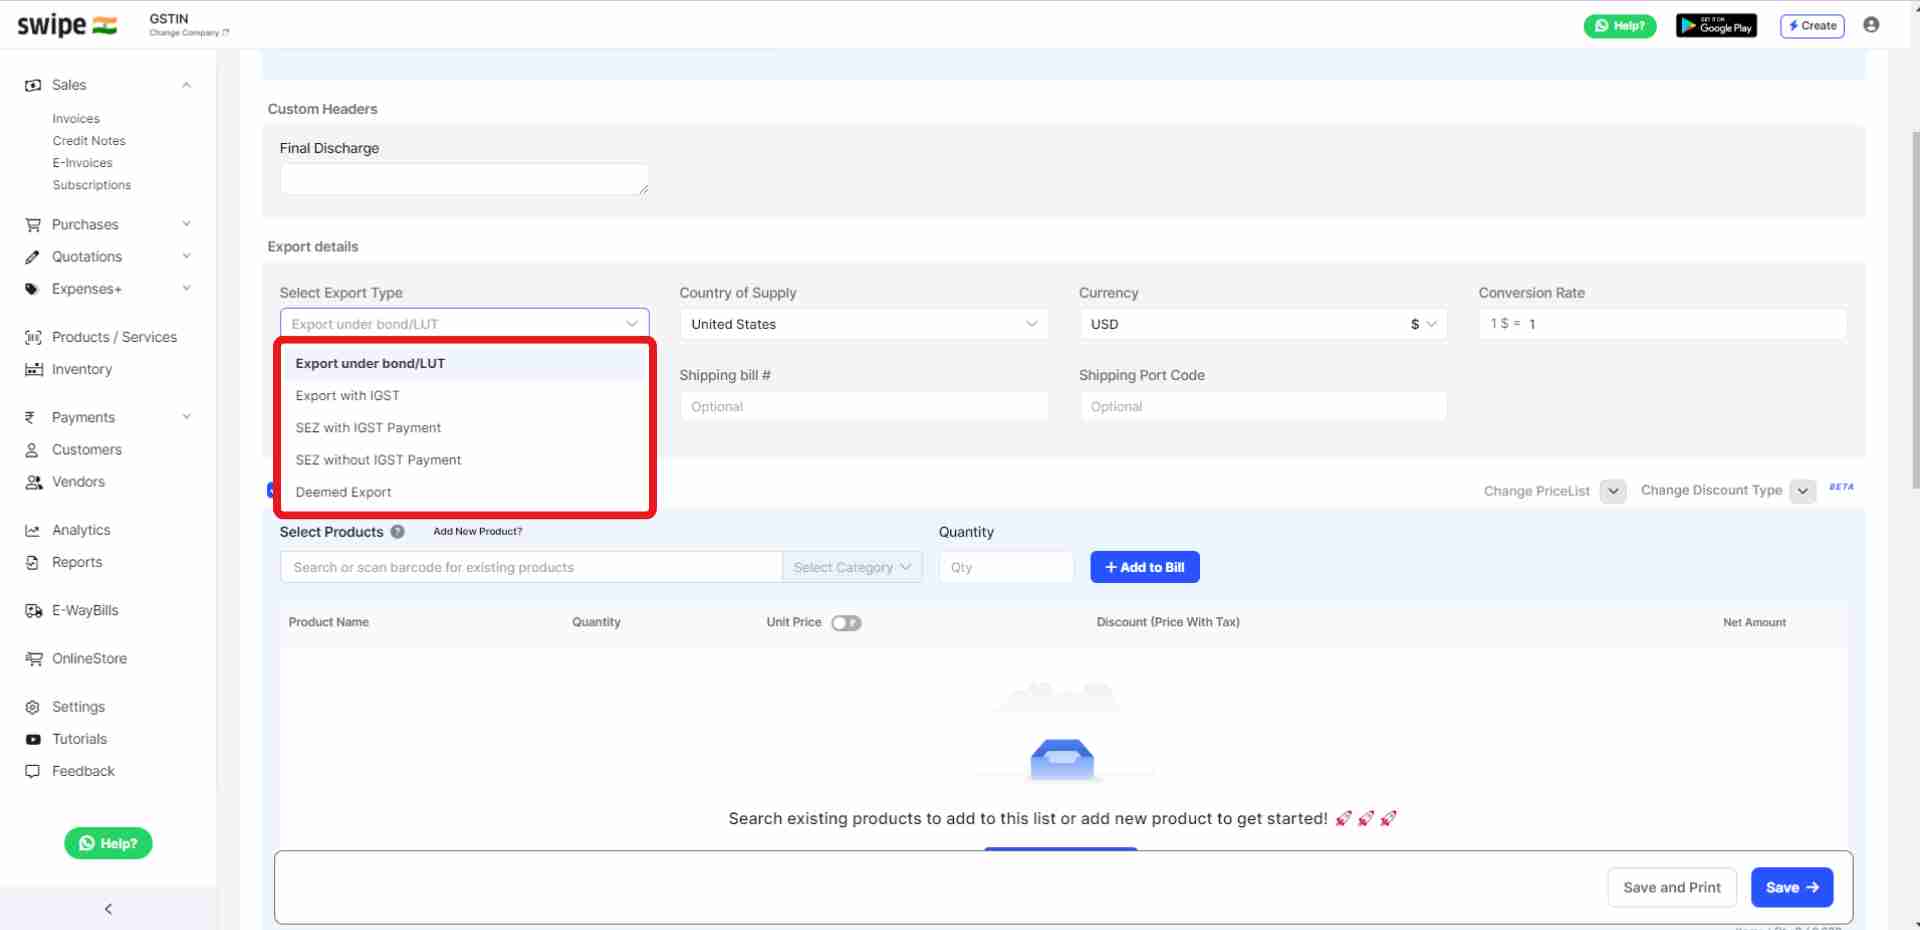
Task: Select Export under bond/LUT option
Action: pos(464,364)
